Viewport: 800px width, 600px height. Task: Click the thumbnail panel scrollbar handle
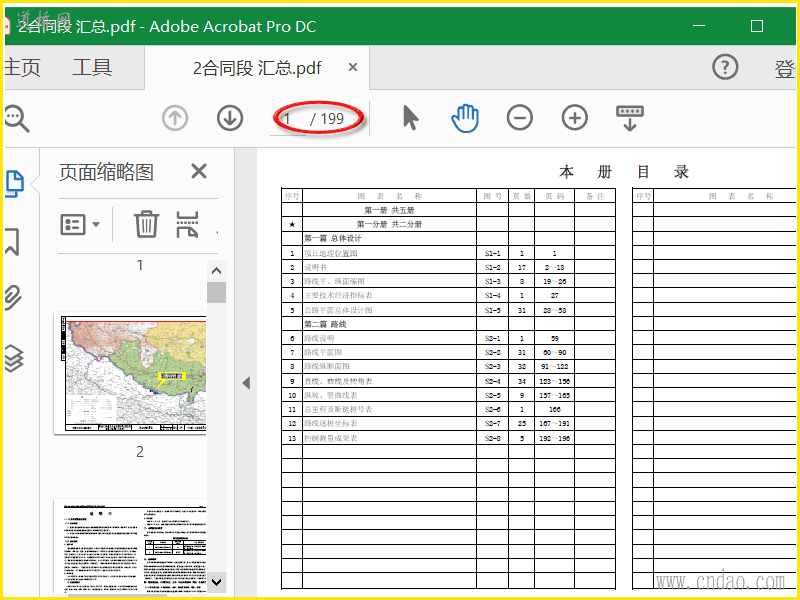tap(216, 292)
